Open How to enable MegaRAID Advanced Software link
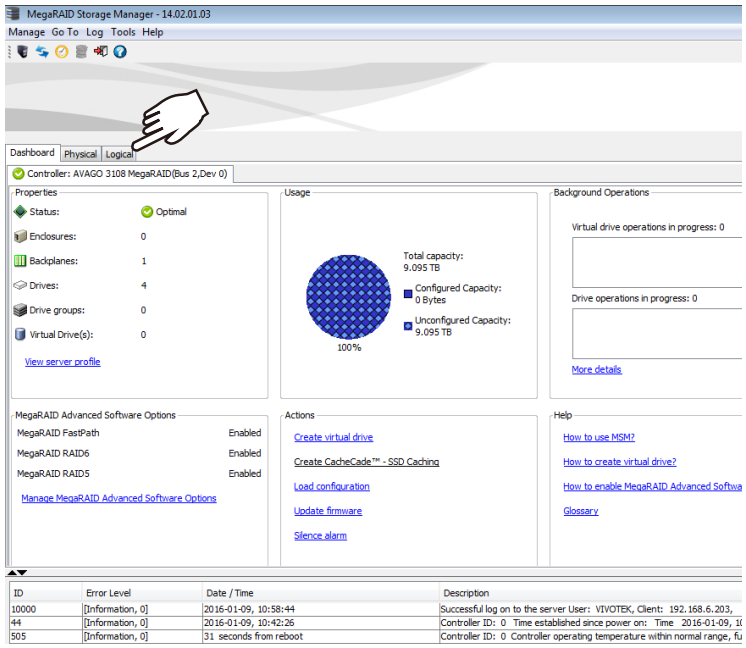 [652, 486]
